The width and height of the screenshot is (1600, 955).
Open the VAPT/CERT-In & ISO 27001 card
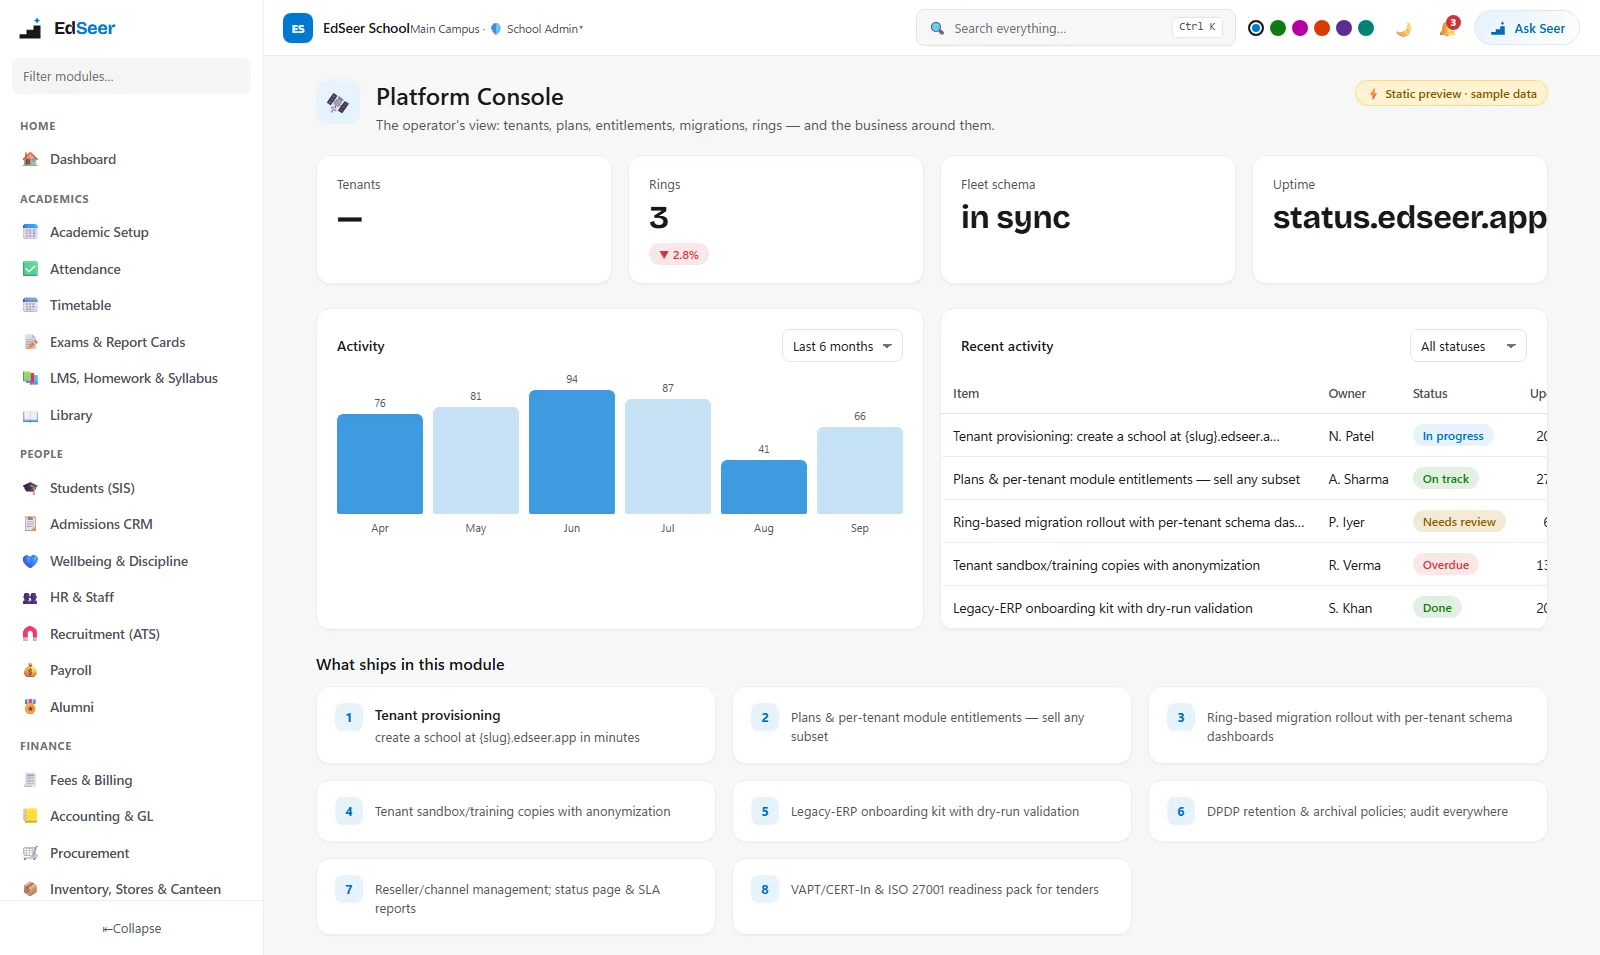pos(932,897)
